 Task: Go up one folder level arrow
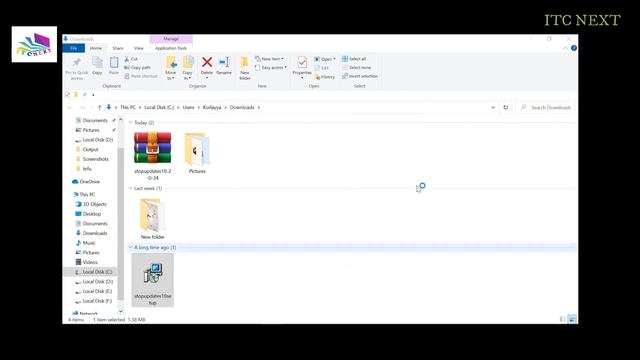(100, 107)
